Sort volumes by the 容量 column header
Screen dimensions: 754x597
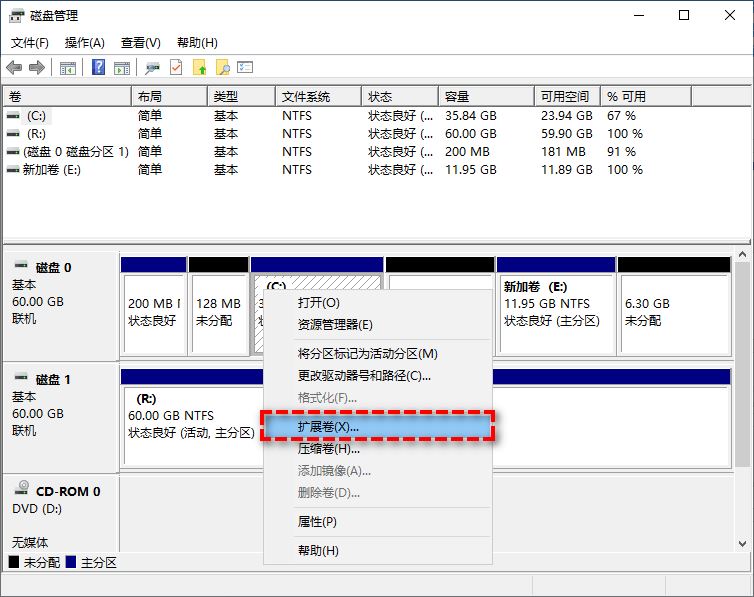[457, 97]
